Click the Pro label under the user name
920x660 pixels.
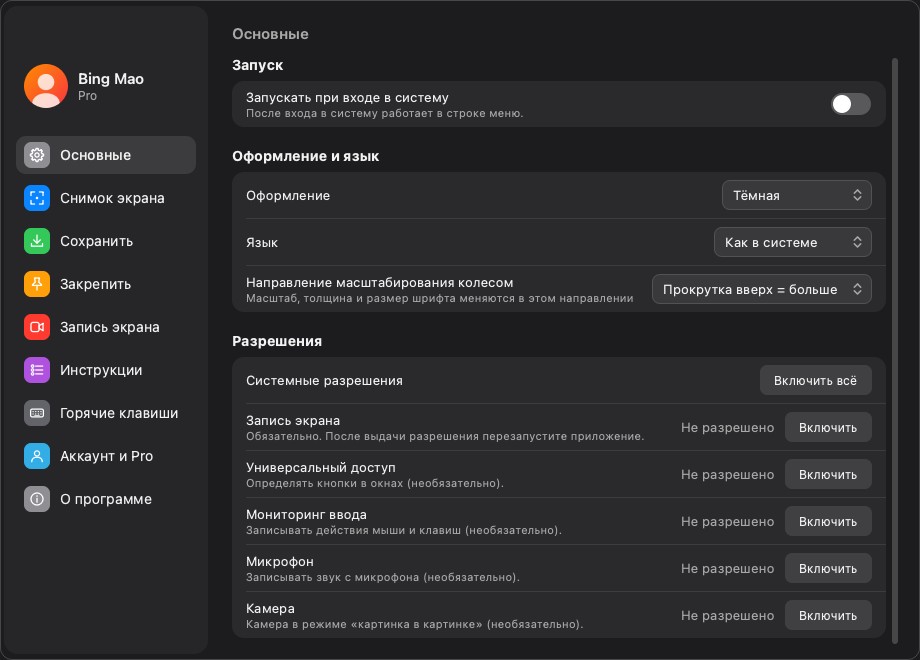click(87, 96)
